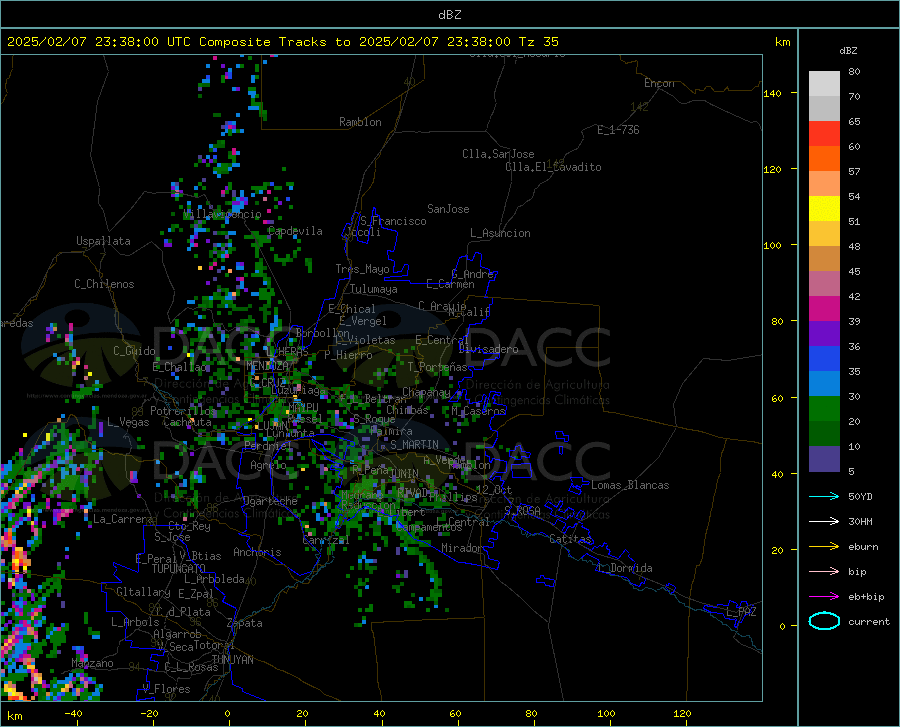Click the magenta eb+bip arrow icon

(824, 597)
